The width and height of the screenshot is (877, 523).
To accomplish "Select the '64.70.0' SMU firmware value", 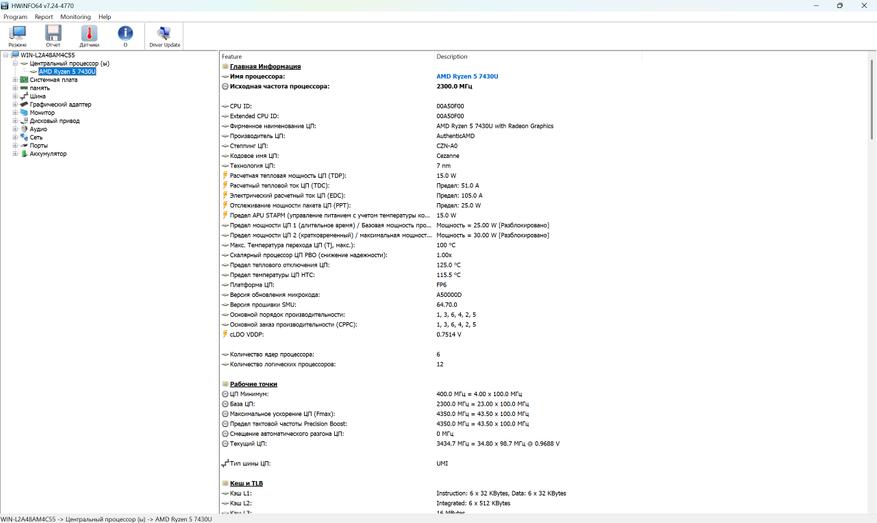I will [446, 304].
